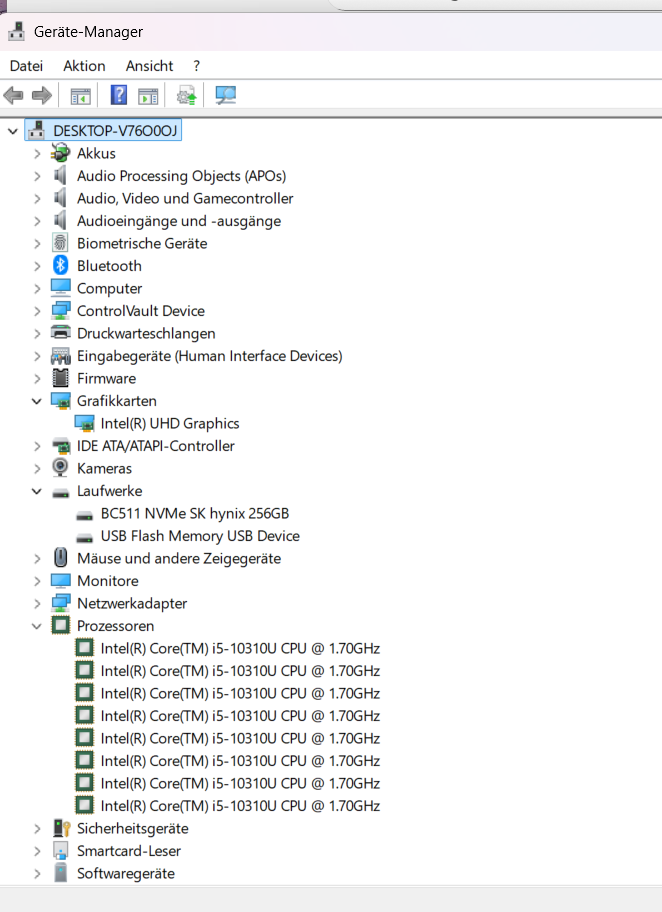The image size is (662, 912).
Task: Expand the Bluetooth category
Action: [37, 266]
